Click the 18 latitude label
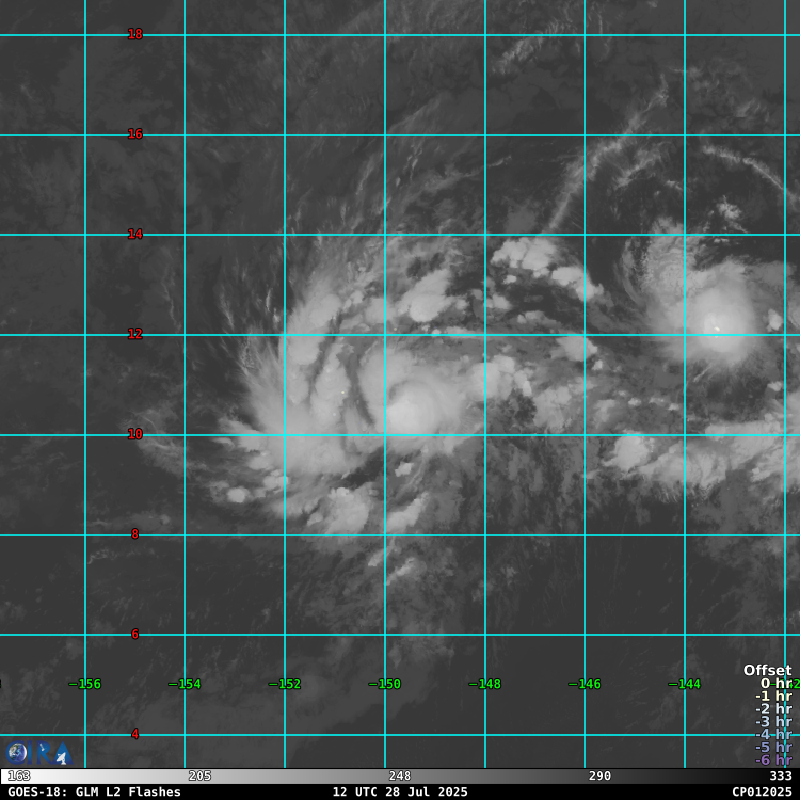800x800 pixels. point(135,34)
